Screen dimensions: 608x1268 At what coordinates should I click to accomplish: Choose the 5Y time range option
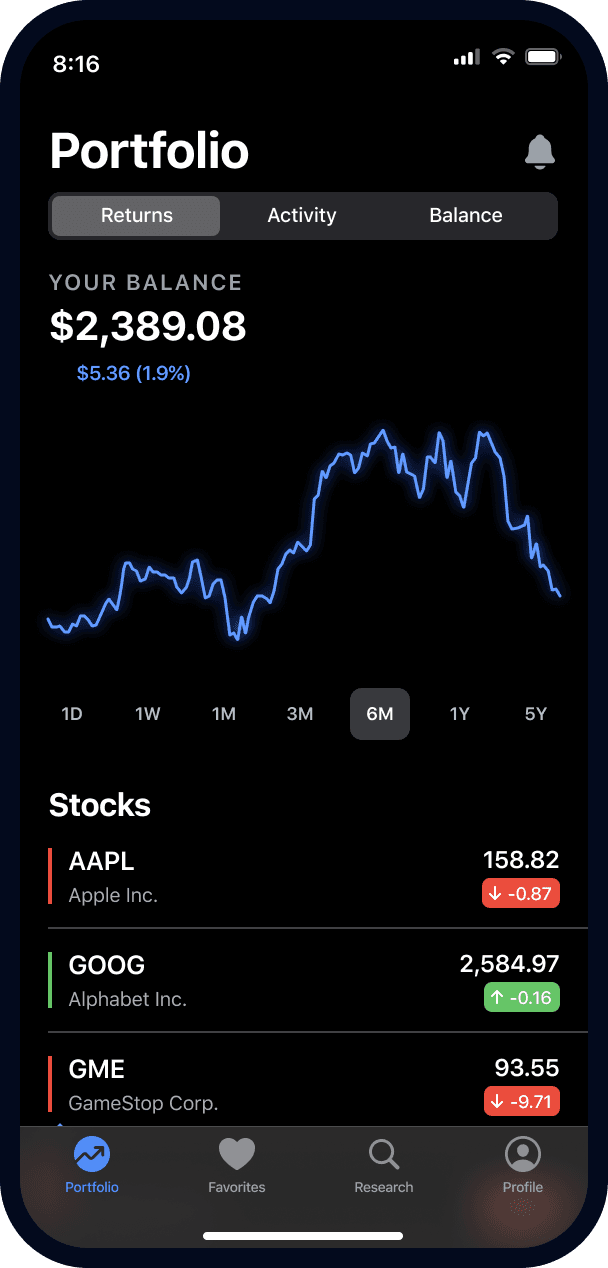click(x=536, y=714)
